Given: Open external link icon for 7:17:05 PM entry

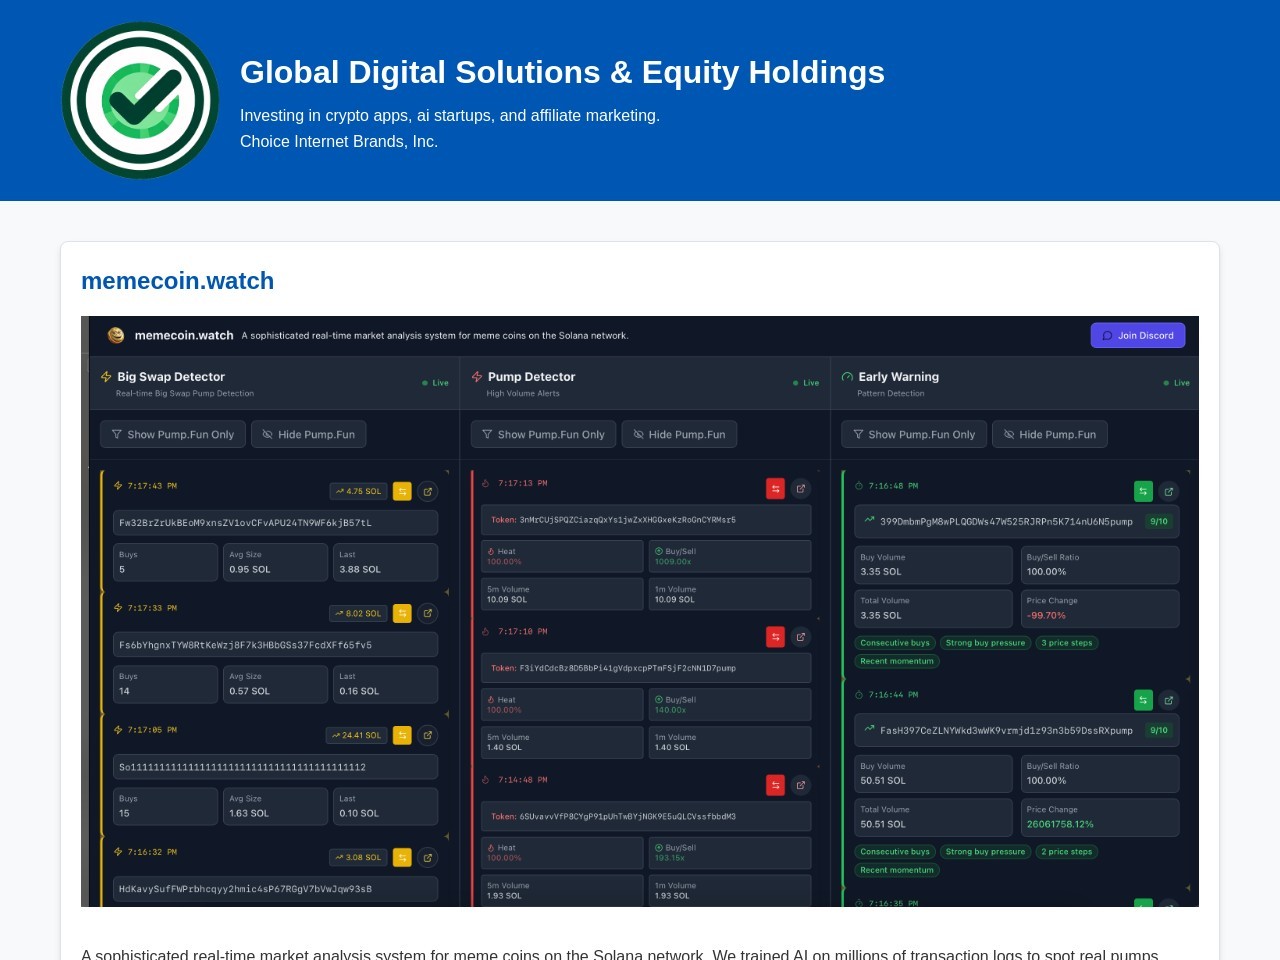Looking at the screenshot, I should click(428, 735).
